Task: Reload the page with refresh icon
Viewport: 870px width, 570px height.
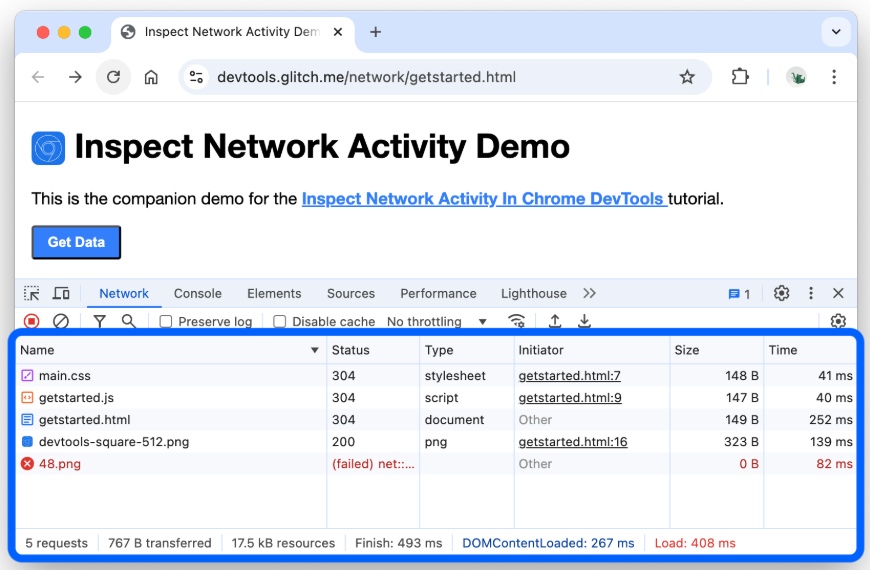Action: coord(114,77)
